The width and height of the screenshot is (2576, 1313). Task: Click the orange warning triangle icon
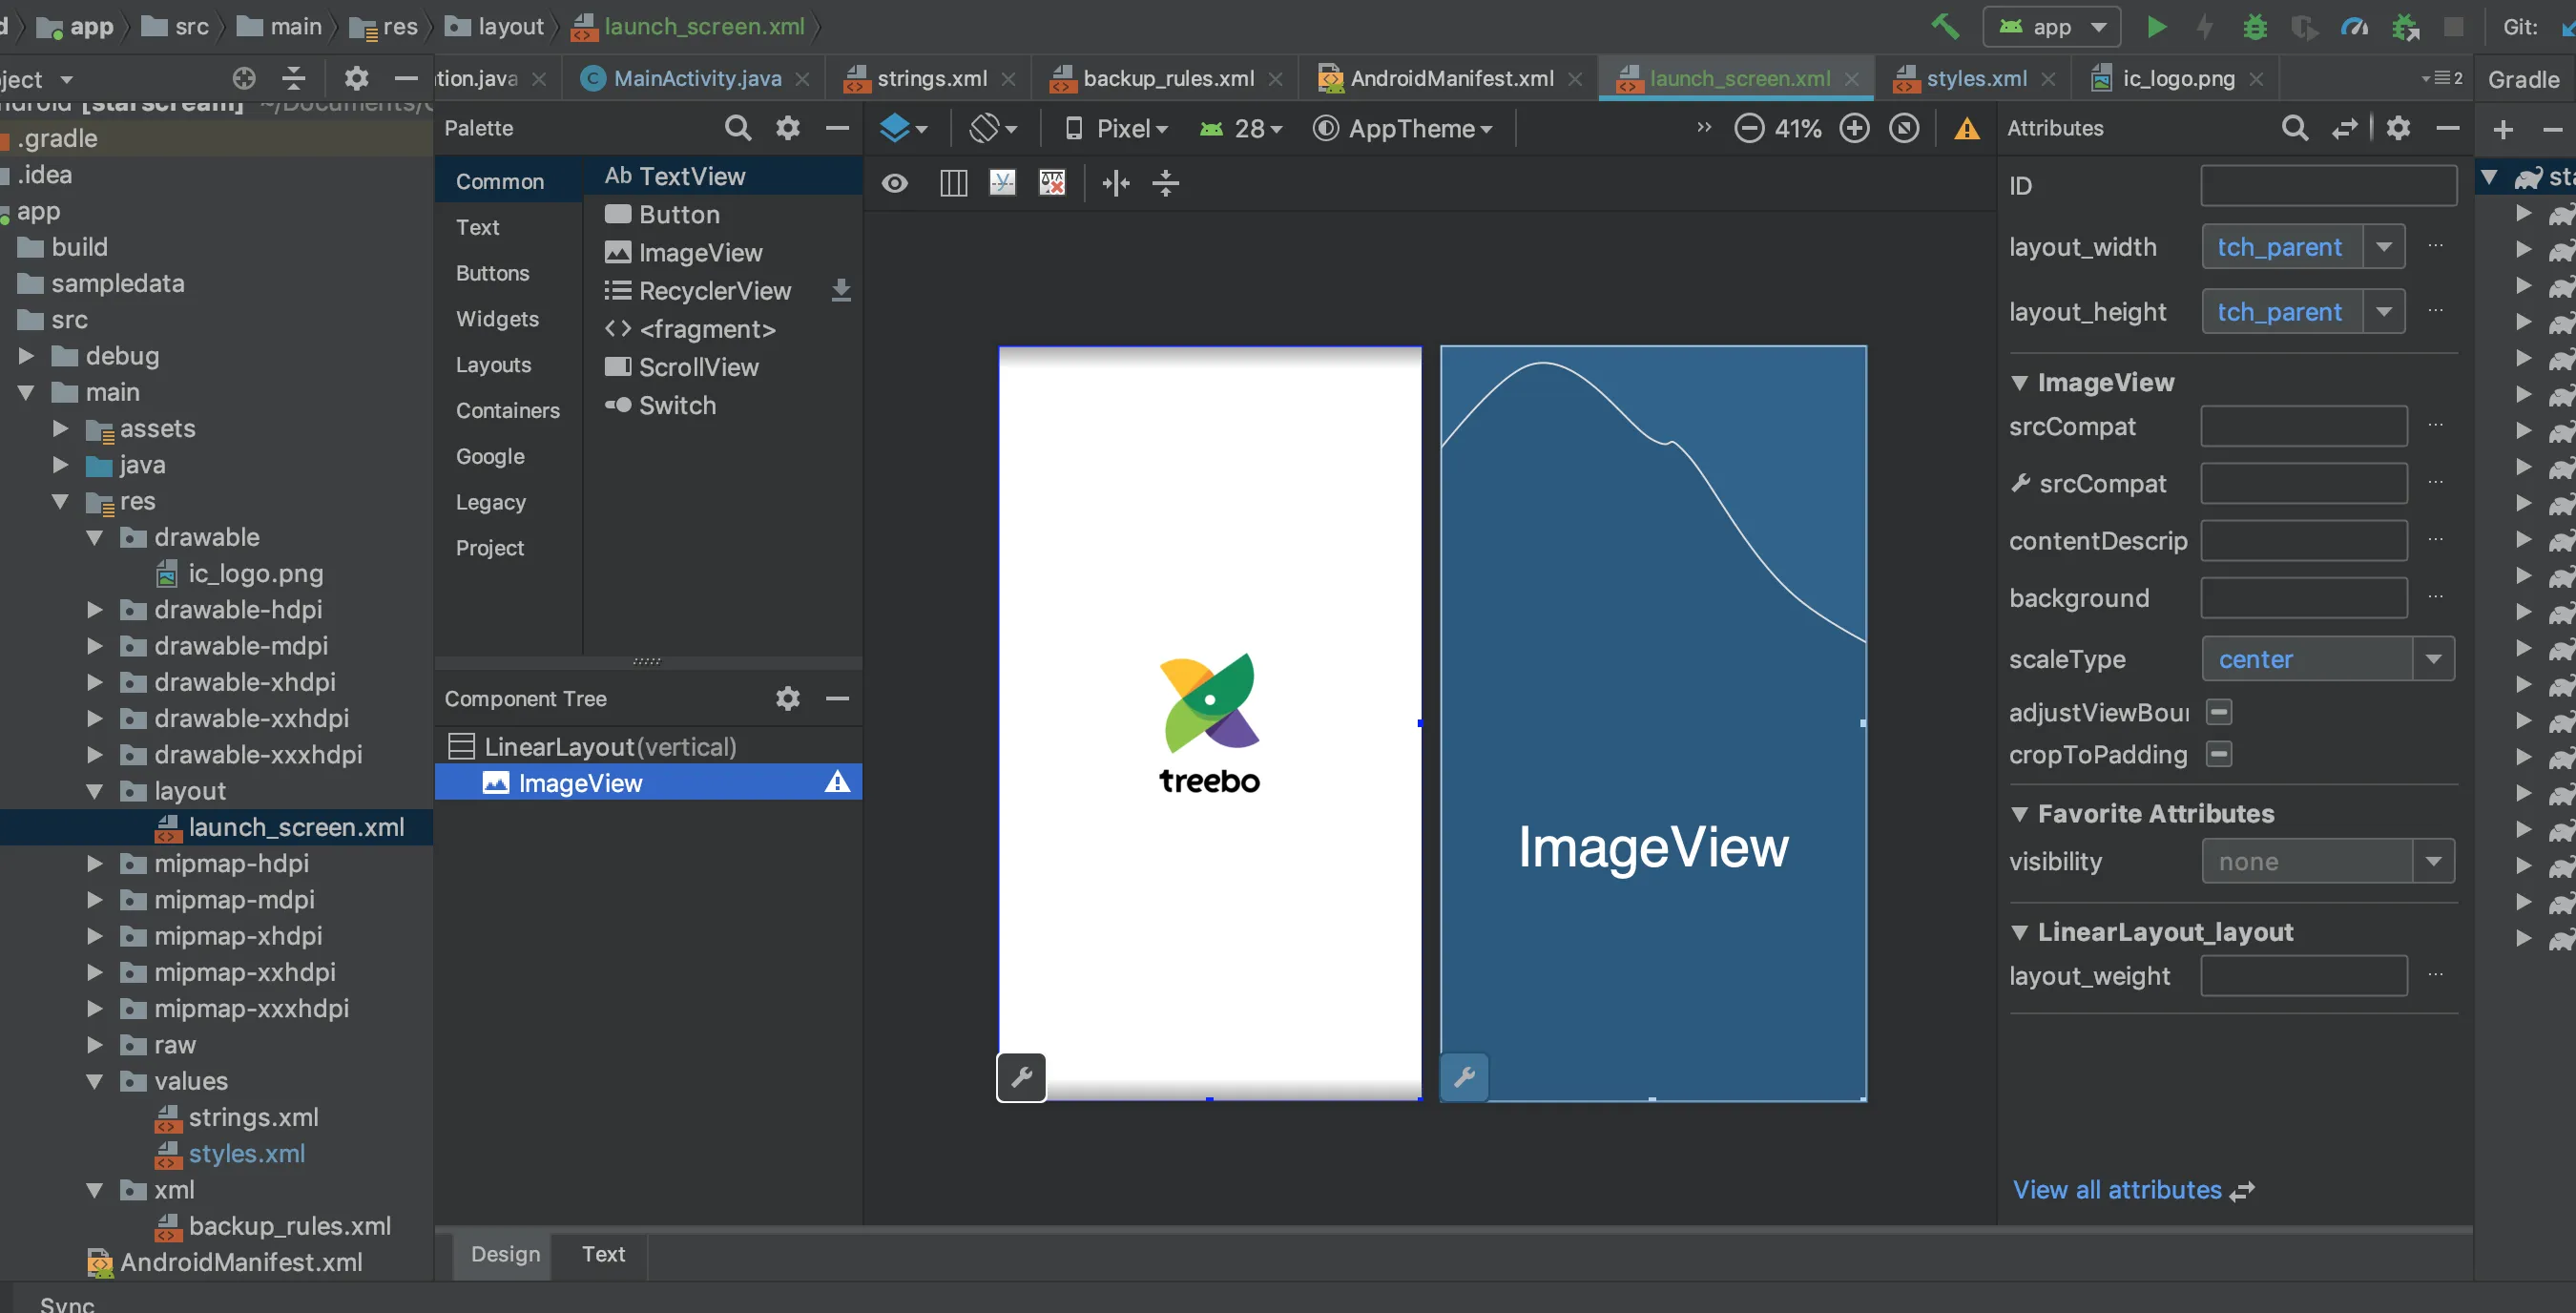tap(1966, 129)
